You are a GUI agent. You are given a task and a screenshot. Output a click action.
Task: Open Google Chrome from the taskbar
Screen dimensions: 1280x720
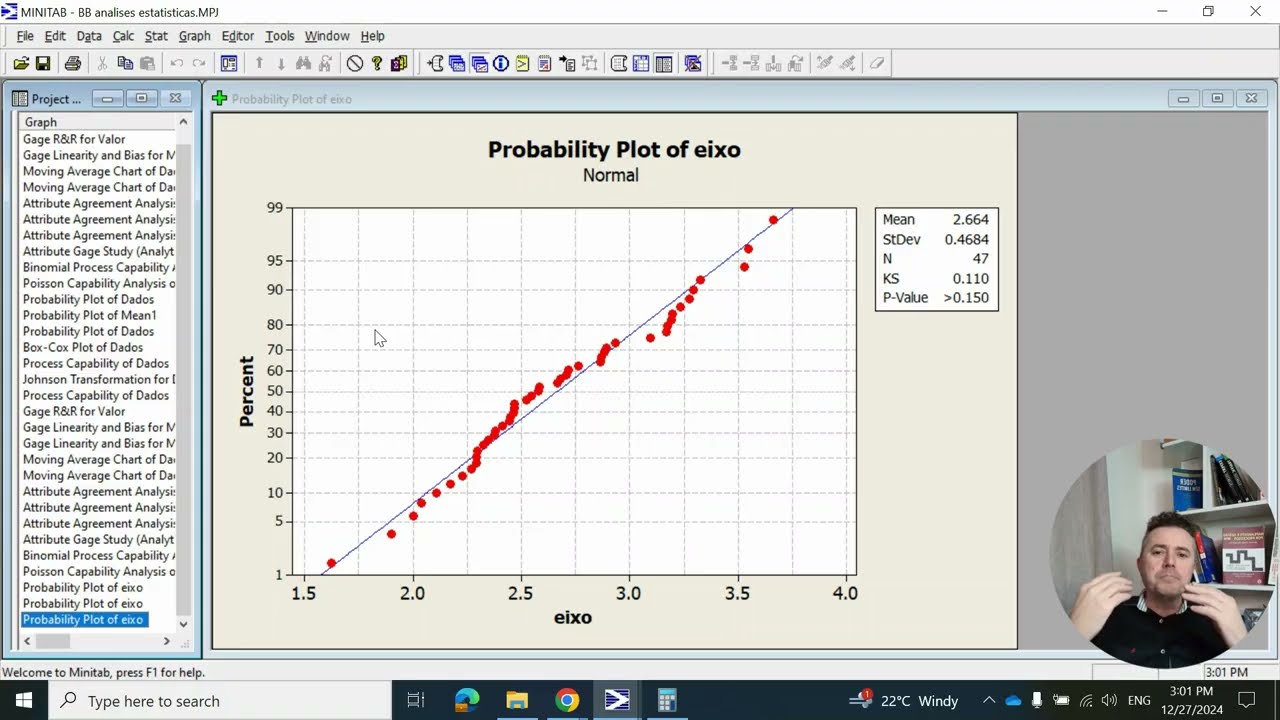567,700
